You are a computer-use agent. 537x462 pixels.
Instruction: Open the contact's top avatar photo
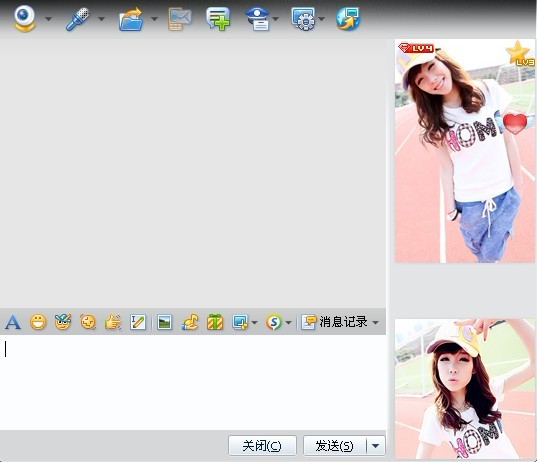coord(464,151)
